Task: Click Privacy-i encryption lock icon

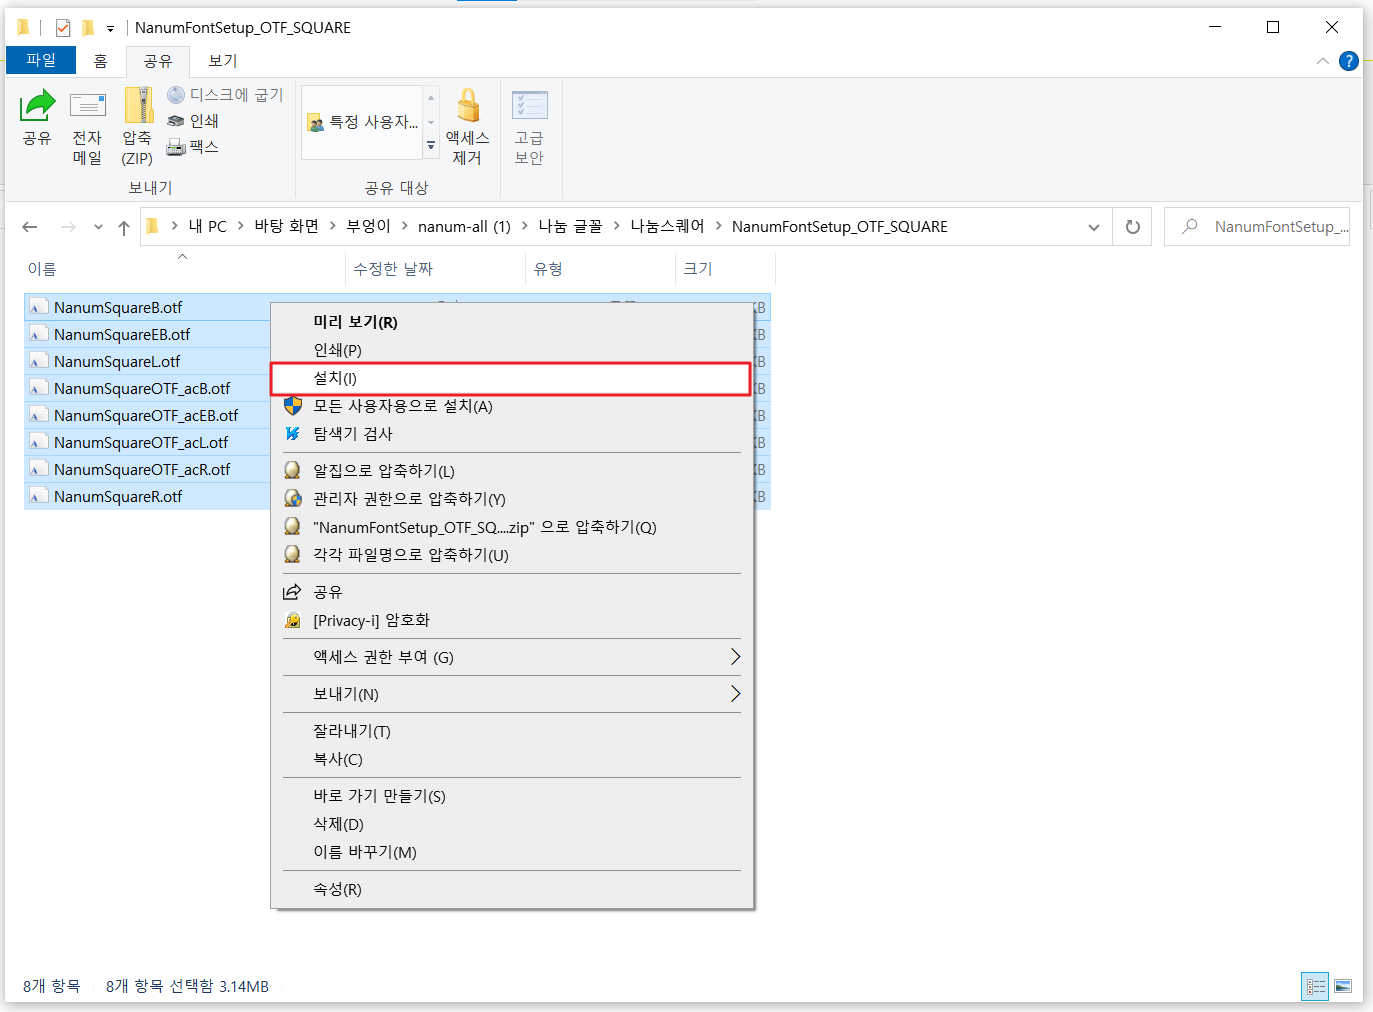Action: 293,620
